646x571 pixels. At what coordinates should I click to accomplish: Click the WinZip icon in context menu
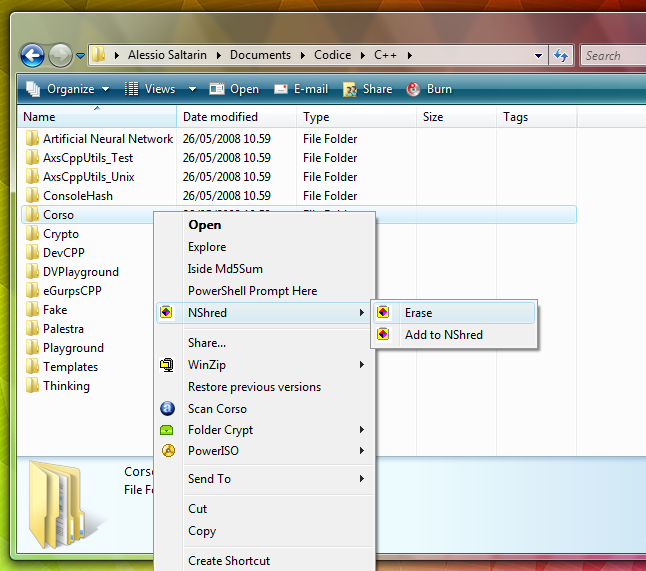pyautogui.click(x=167, y=365)
